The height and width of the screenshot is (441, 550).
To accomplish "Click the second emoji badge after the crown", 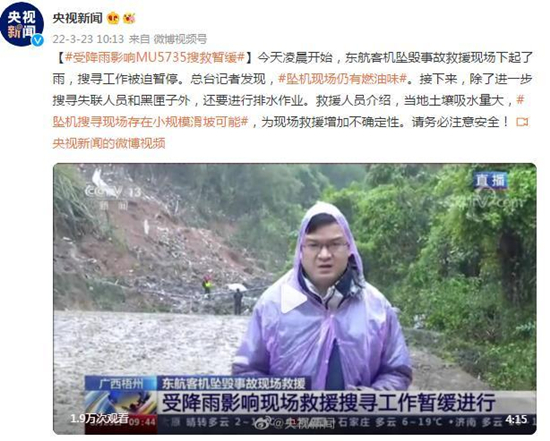I will [129, 18].
